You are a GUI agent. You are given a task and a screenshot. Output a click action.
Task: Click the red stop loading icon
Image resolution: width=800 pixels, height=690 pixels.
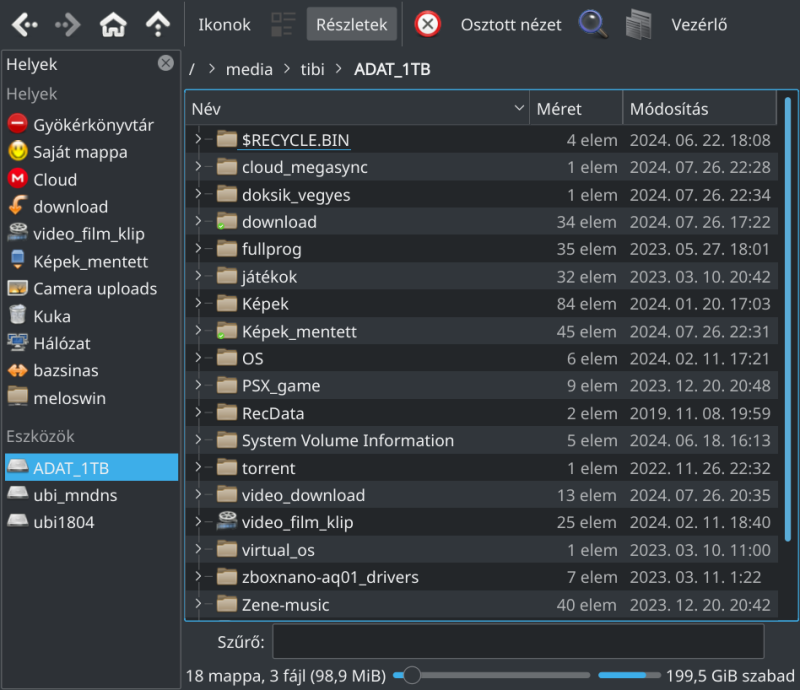pos(428,24)
